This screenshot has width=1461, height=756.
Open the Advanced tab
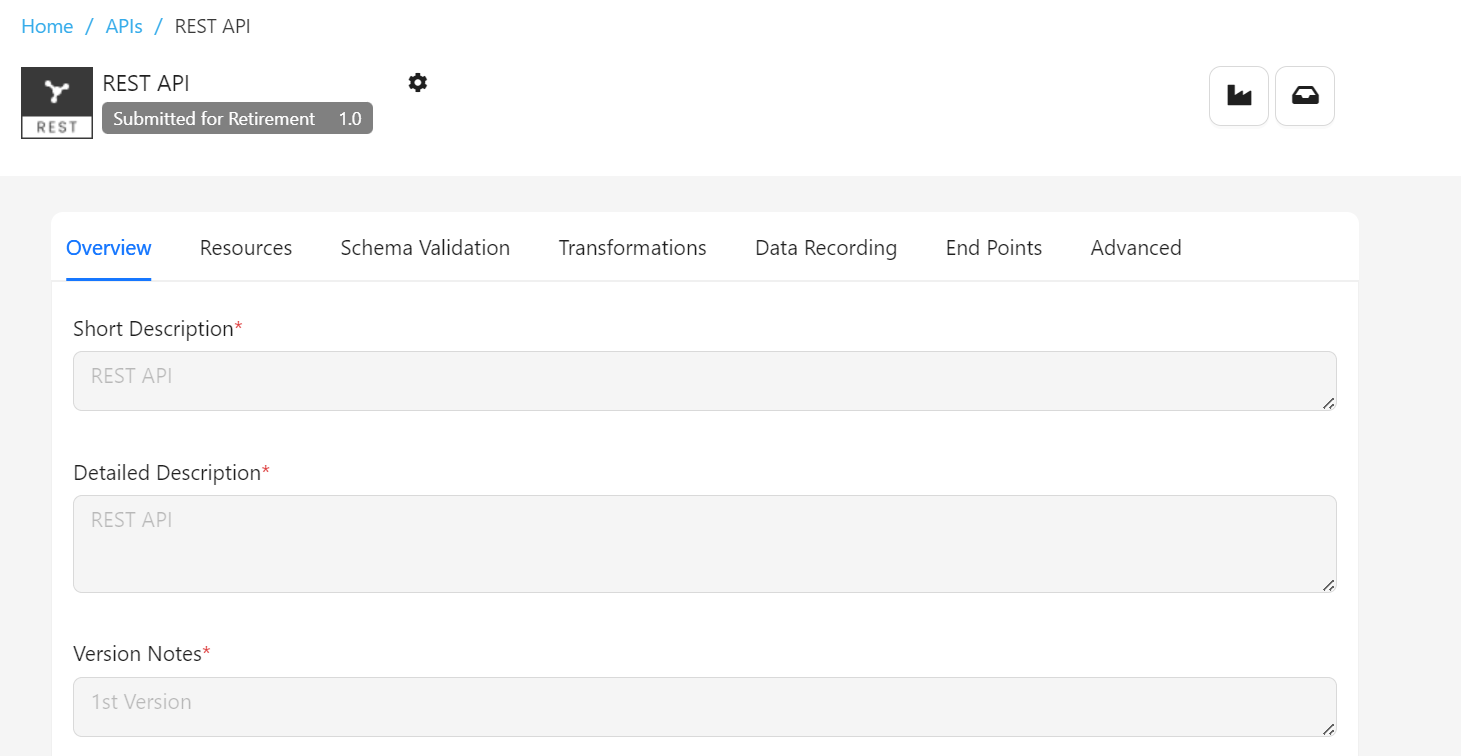[x=1136, y=248]
